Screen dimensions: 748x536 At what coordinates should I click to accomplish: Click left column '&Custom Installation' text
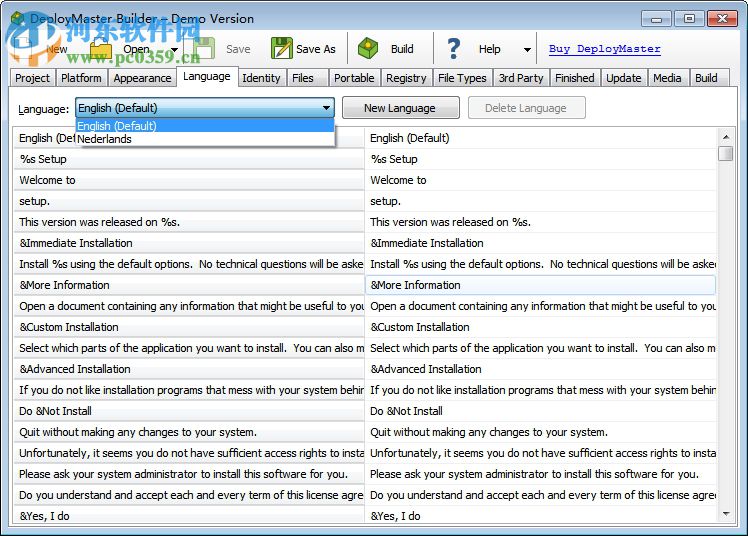point(69,327)
